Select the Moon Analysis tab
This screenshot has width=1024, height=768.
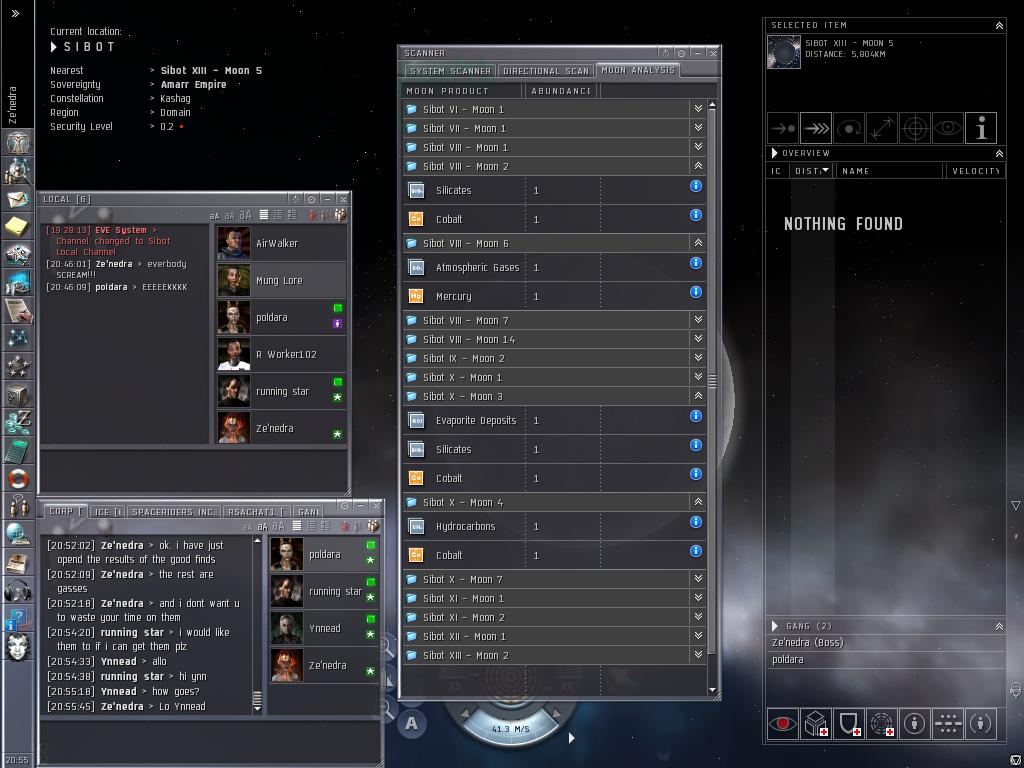point(637,70)
